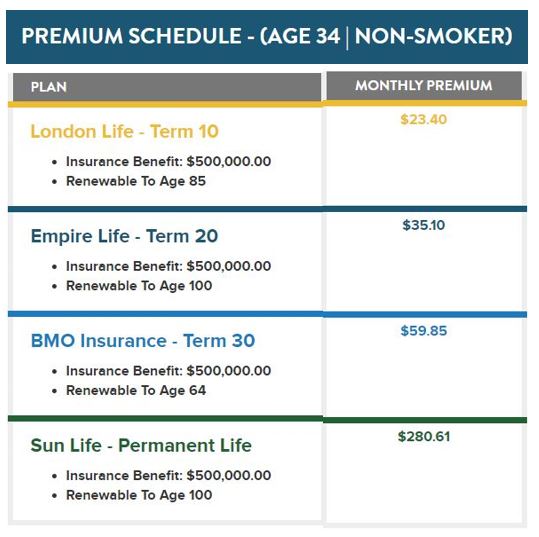This screenshot has width=539, height=537.
Task: Open the BMO Insurance - Term 30 plan
Action: pos(143,341)
